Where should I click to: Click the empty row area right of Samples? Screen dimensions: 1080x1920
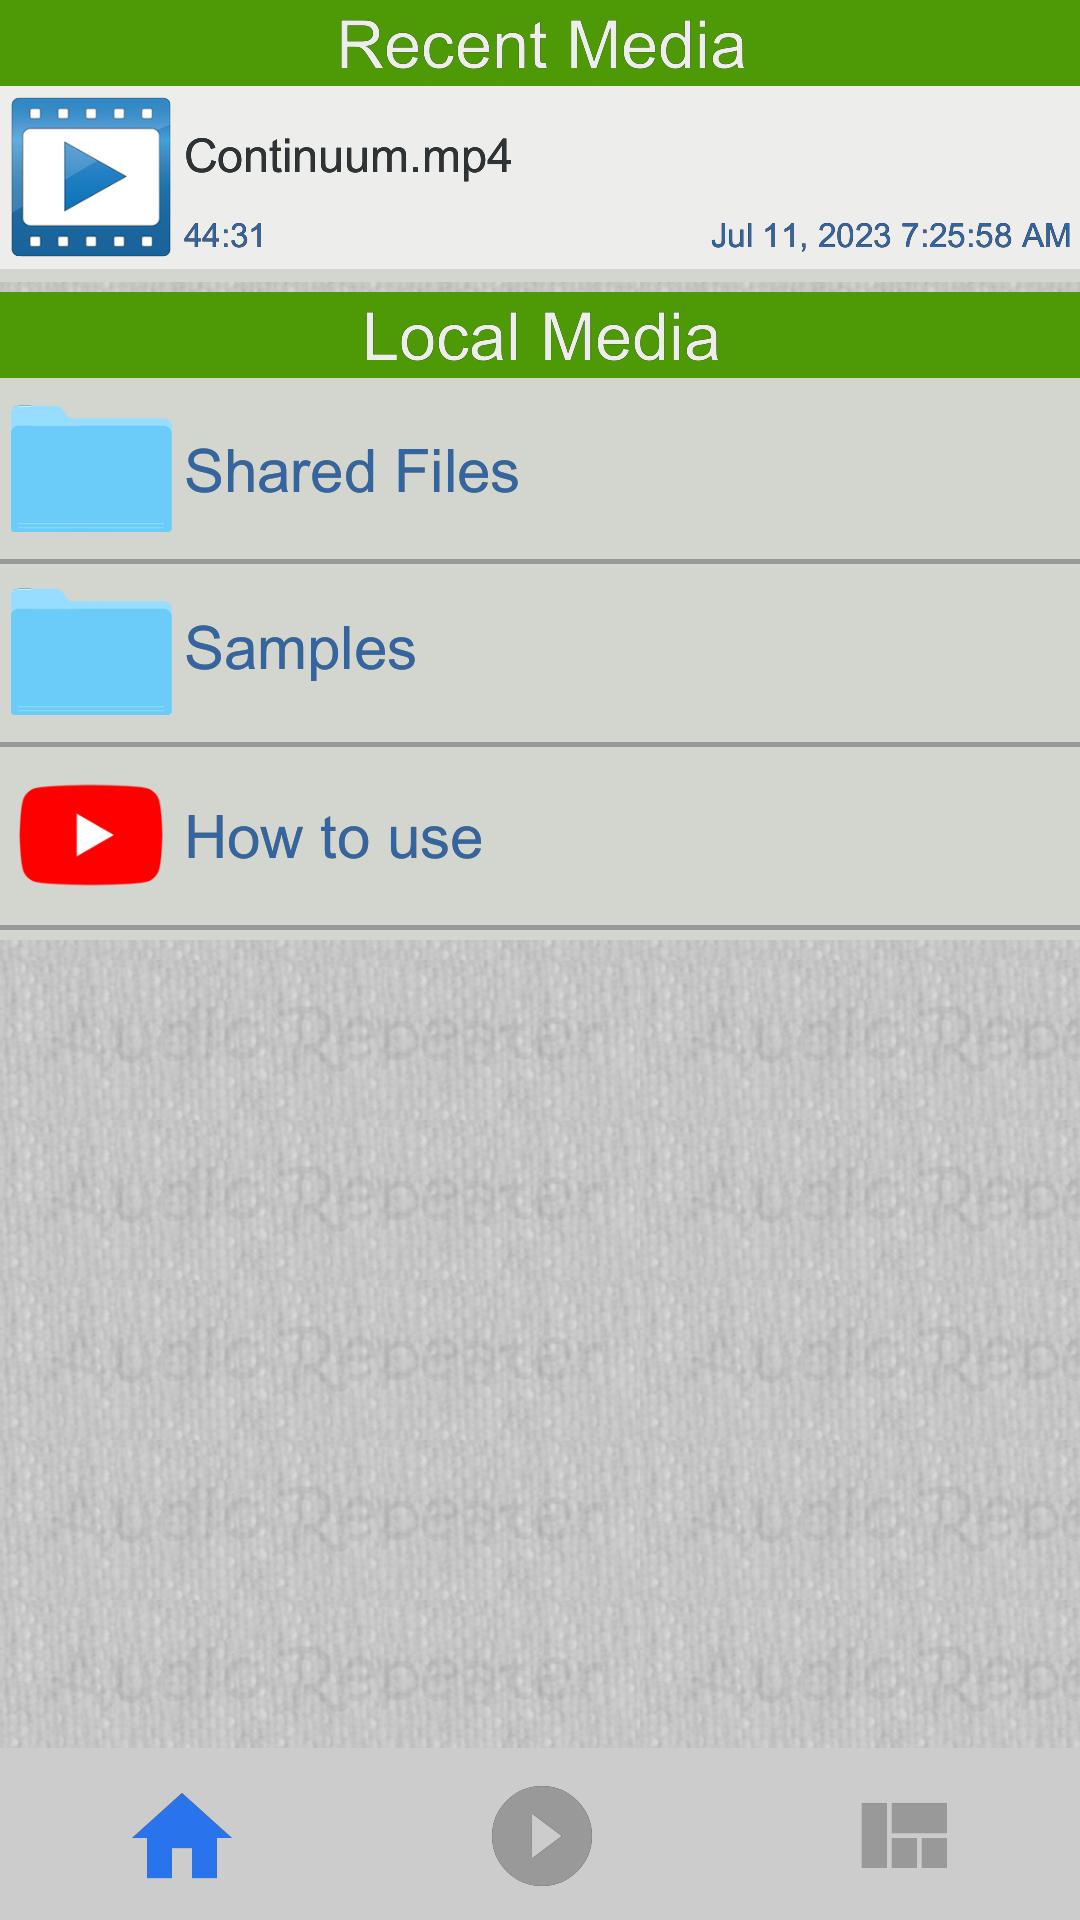(x=745, y=652)
